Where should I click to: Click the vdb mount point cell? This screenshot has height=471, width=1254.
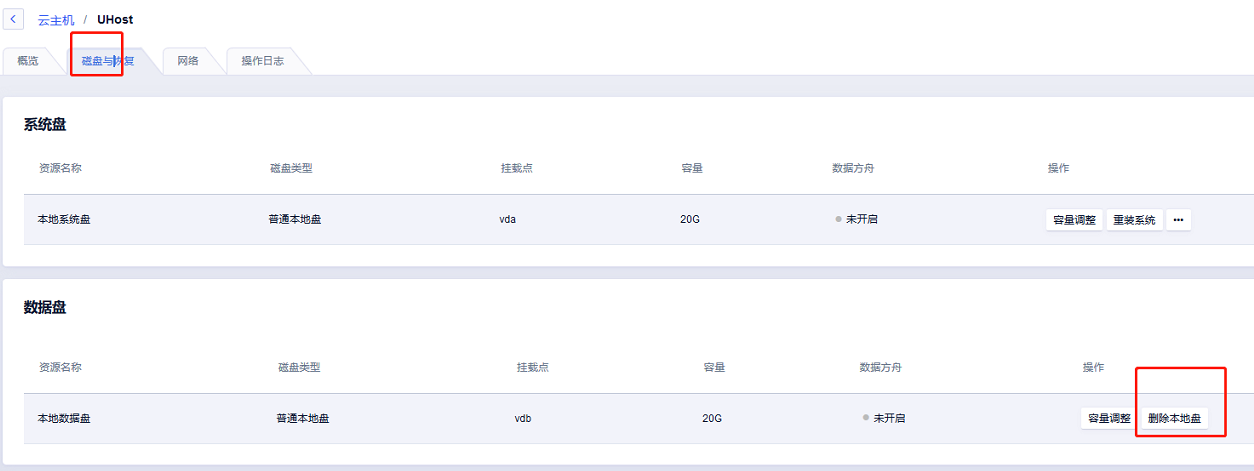(x=523, y=418)
